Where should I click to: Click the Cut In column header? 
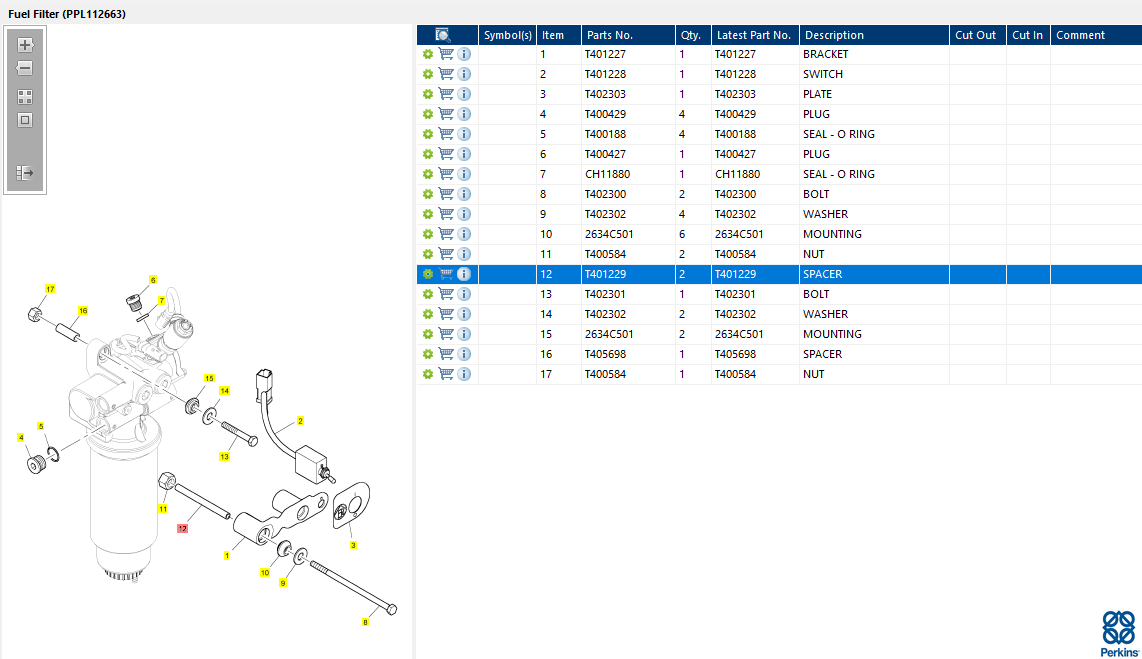1028,35
